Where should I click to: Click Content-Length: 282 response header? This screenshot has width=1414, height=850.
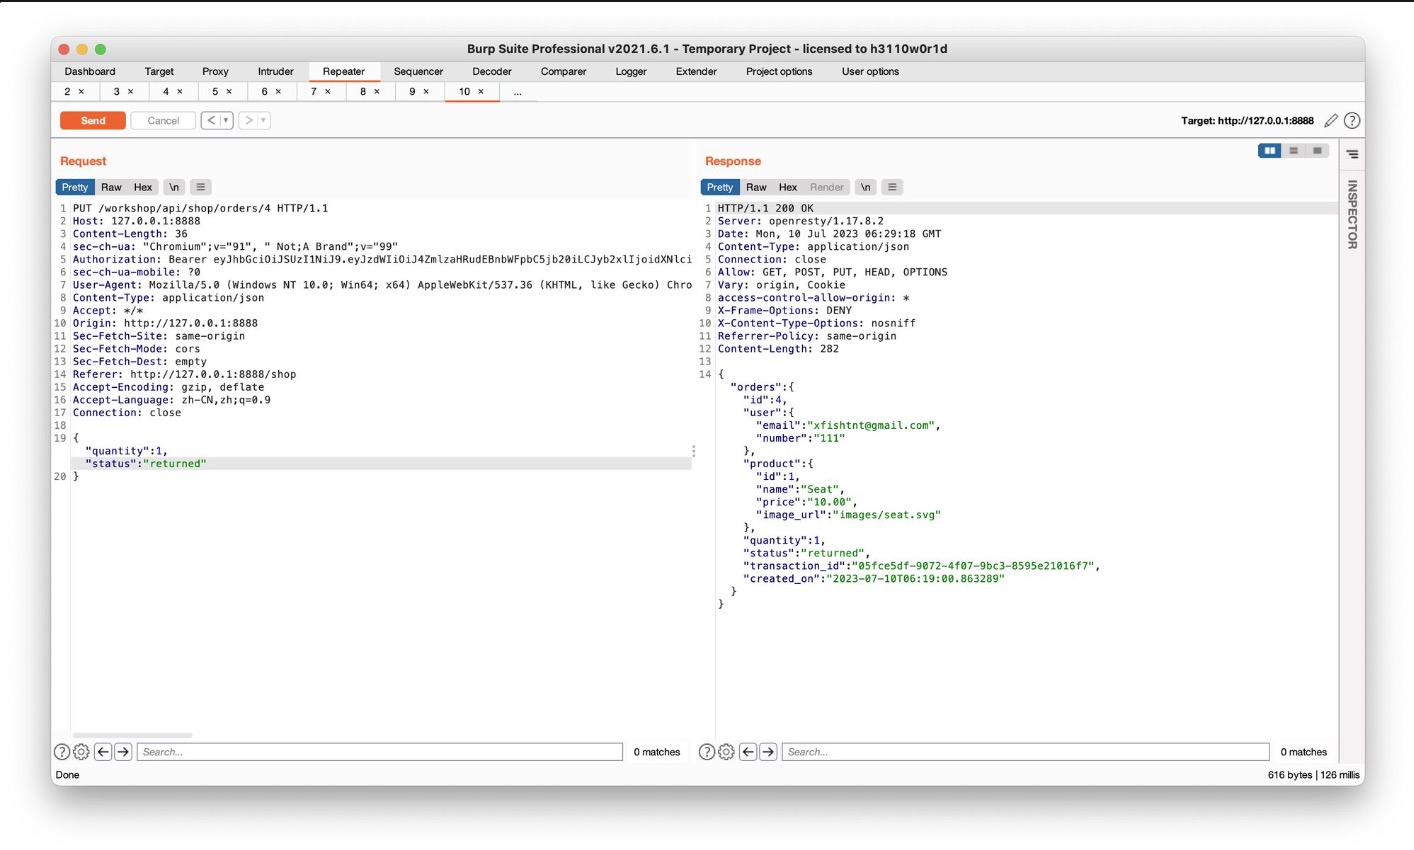pyautogui.click(x=778, y=349)
